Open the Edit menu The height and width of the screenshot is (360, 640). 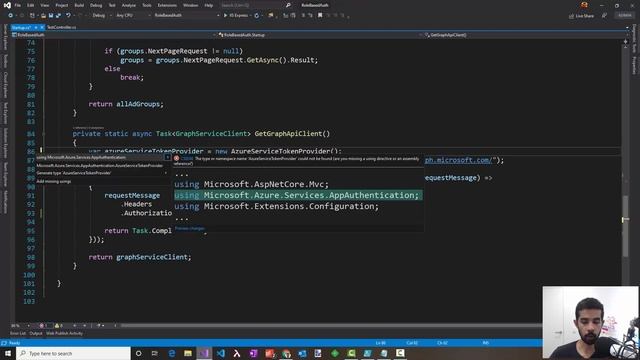point(31,5)
